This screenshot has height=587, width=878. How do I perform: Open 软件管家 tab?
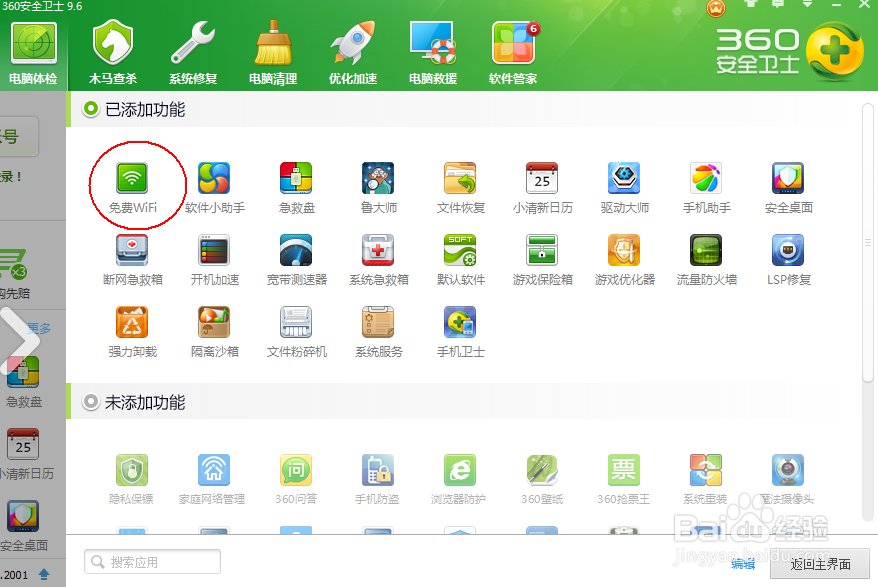pyautogui.click(x=513, y=54)
